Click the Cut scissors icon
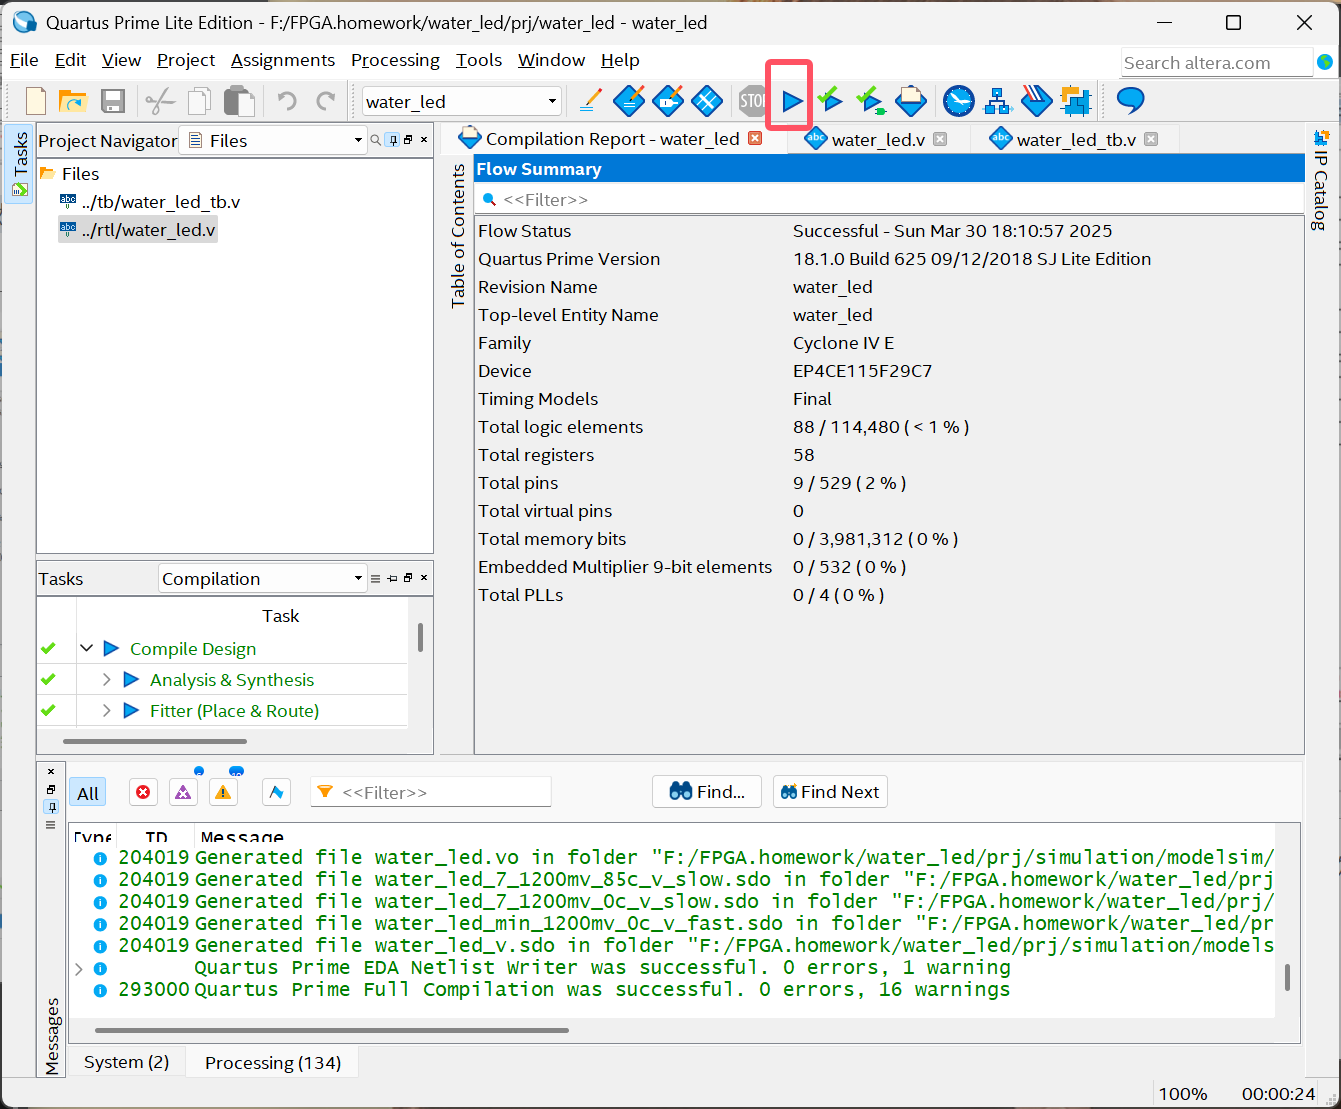This screenshot has width=1341, height=1109. [160, 101]
